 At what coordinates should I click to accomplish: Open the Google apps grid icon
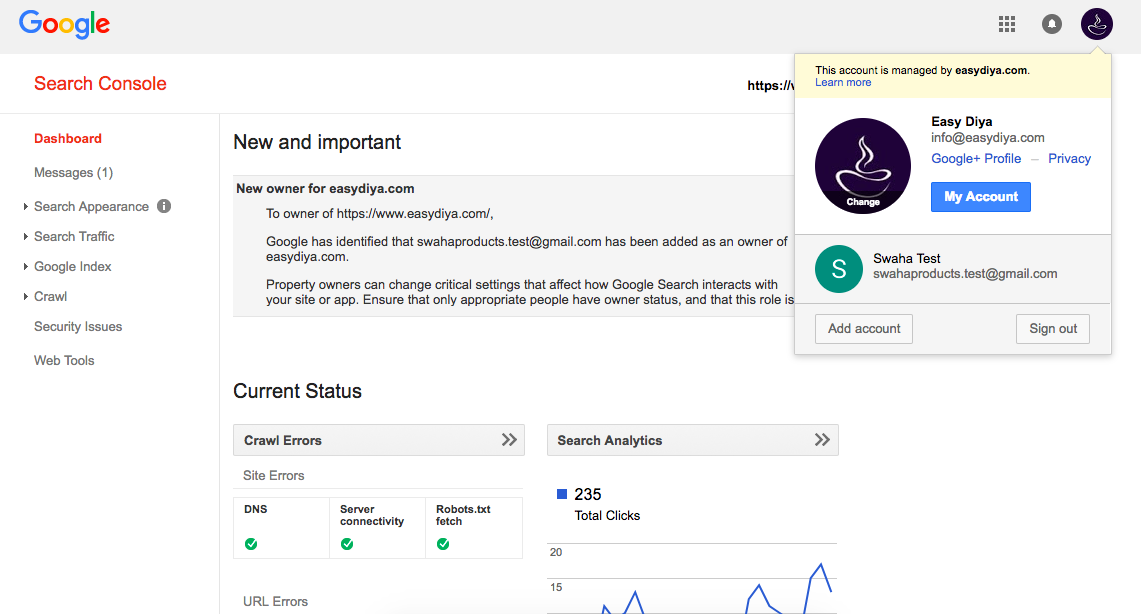[x=1006, y=25]
